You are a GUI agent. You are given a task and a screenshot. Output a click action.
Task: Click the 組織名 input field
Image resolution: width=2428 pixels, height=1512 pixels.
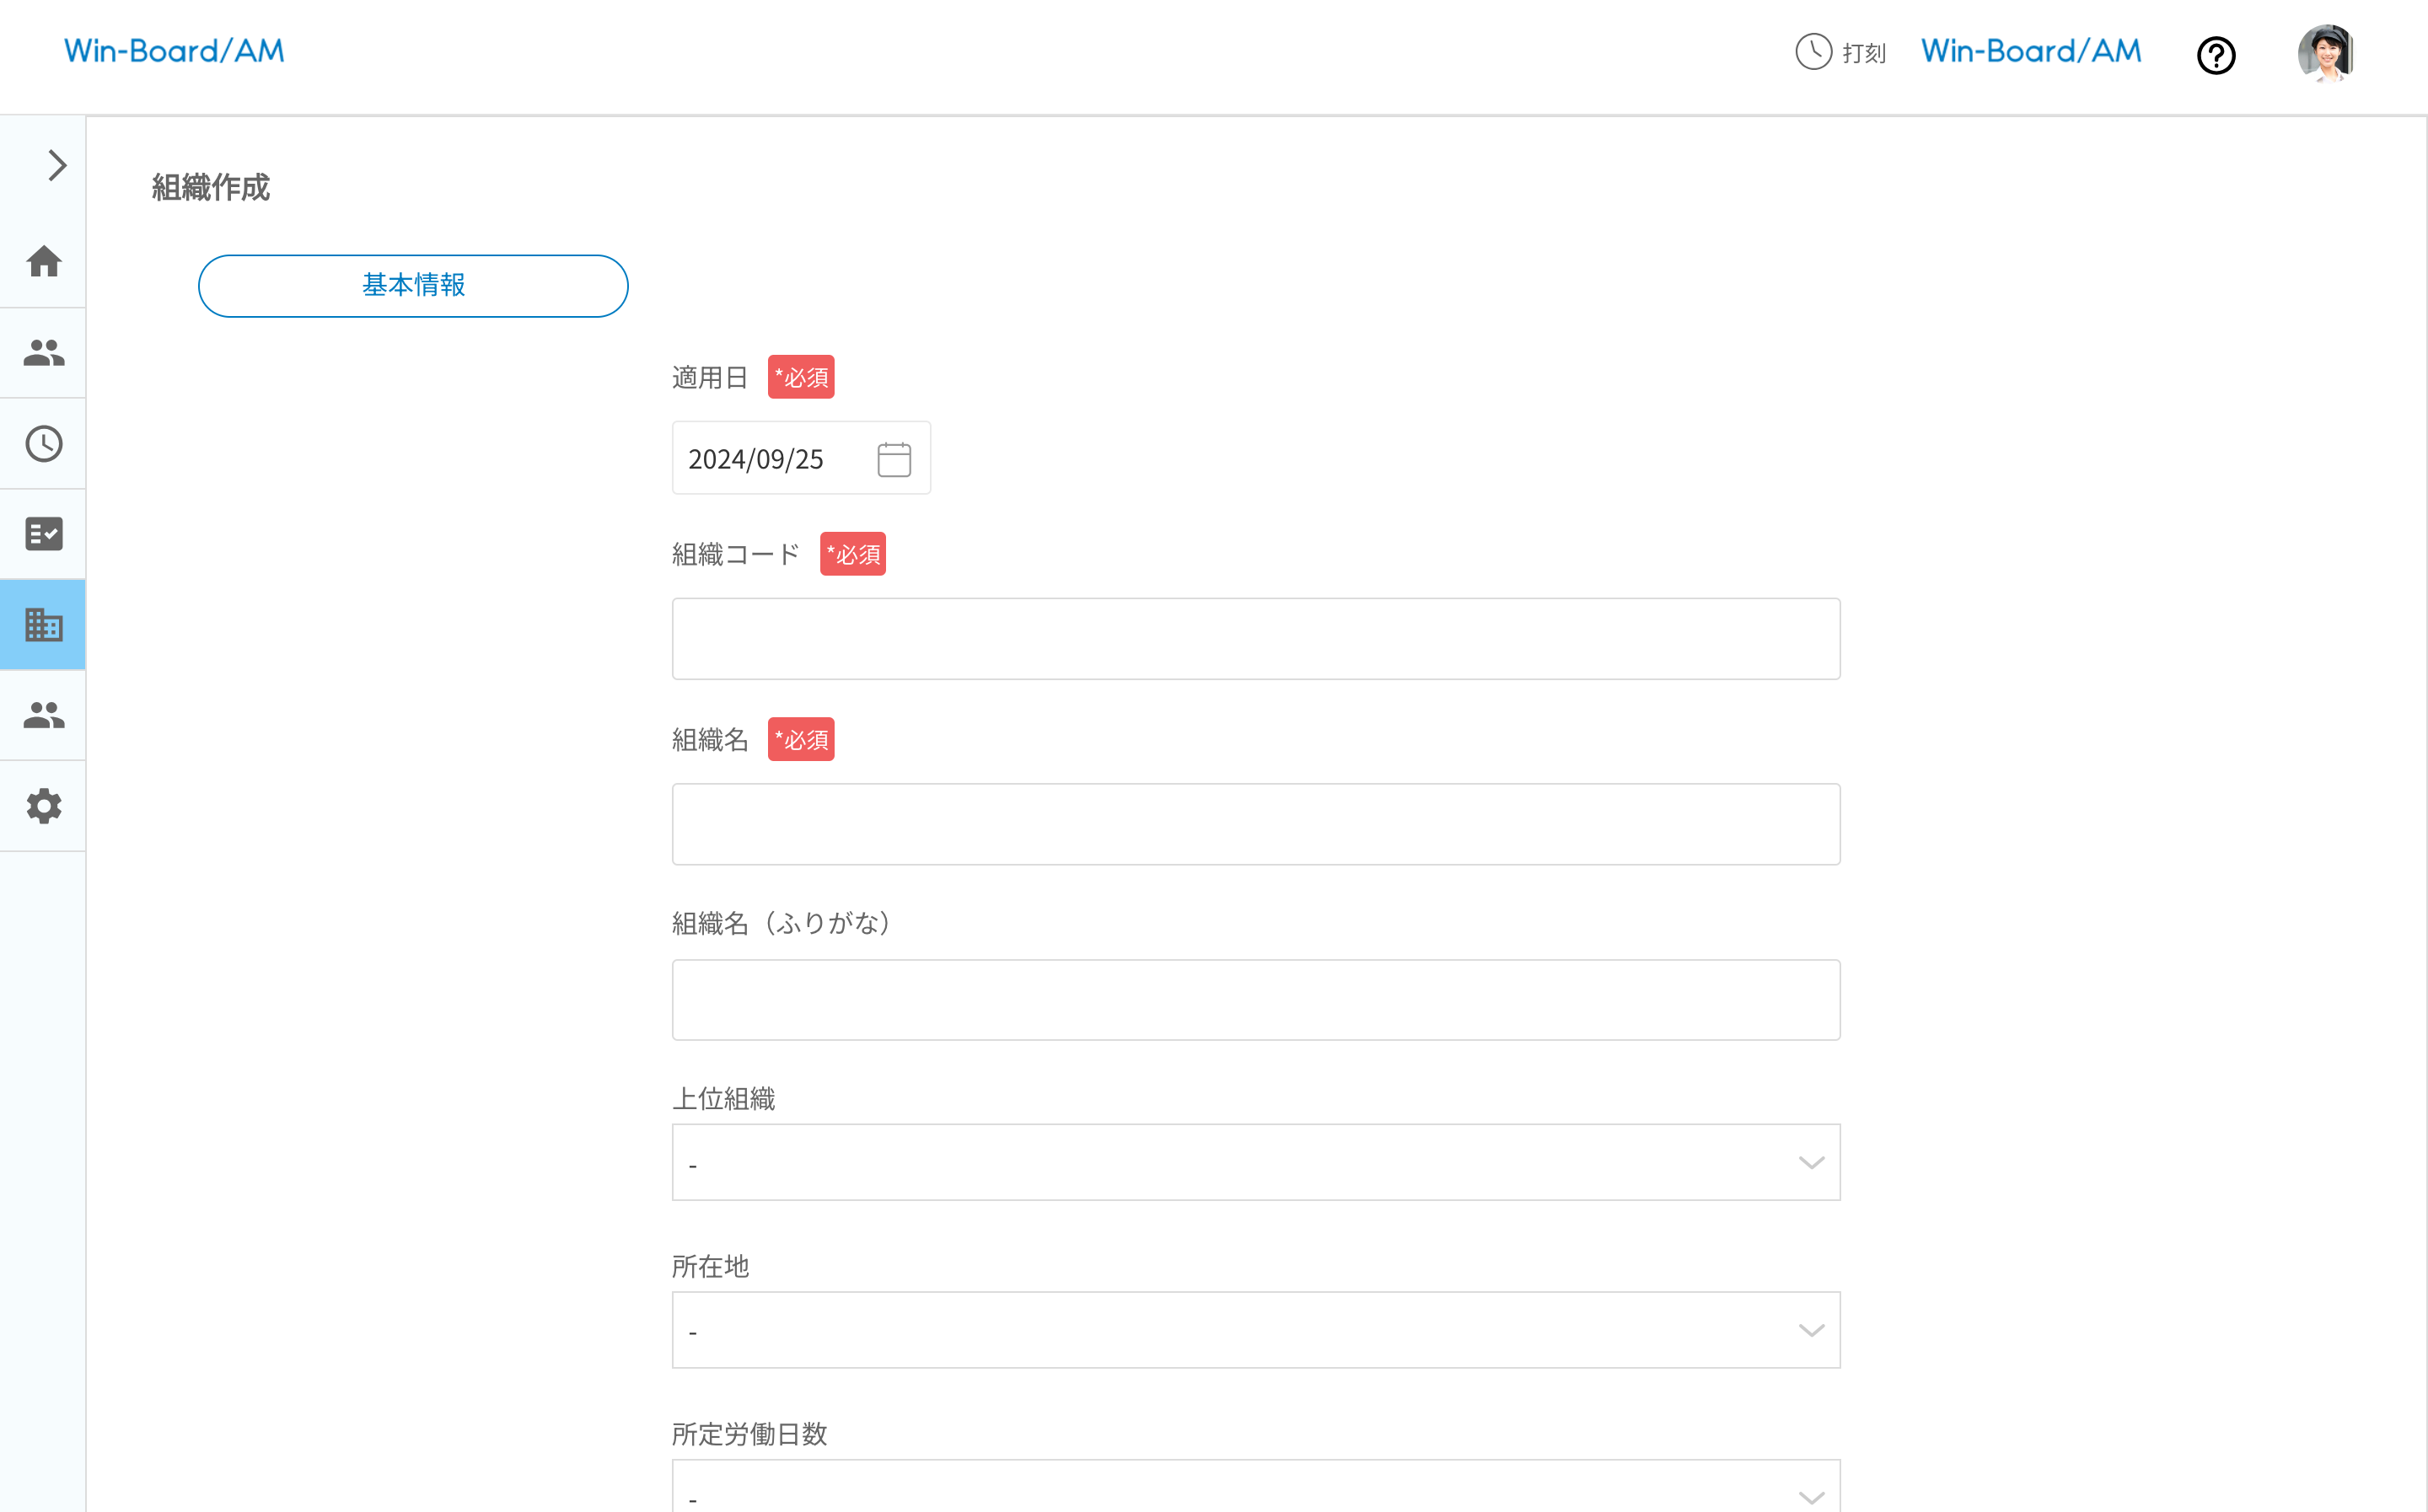click(x=1255, y=824)
